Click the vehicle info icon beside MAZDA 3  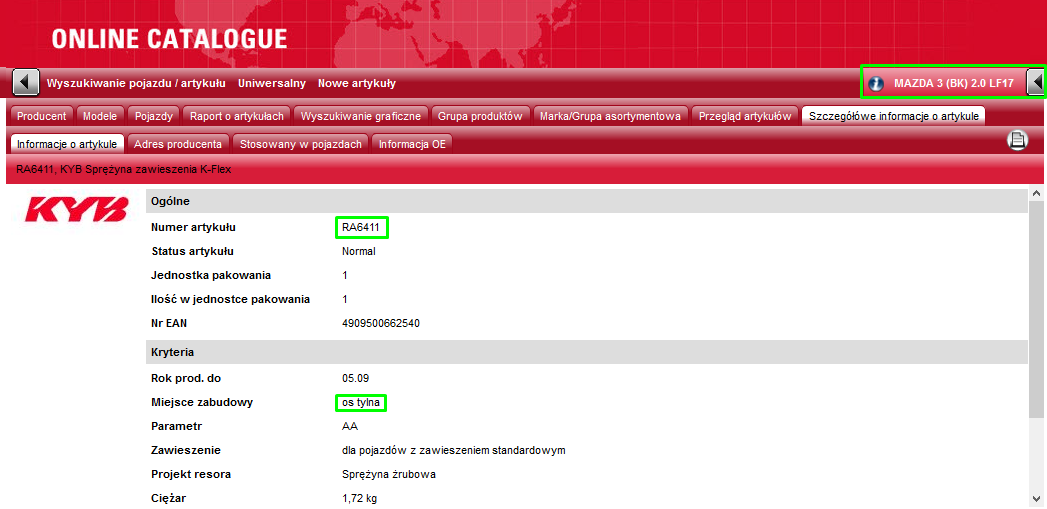pos(877,84)
